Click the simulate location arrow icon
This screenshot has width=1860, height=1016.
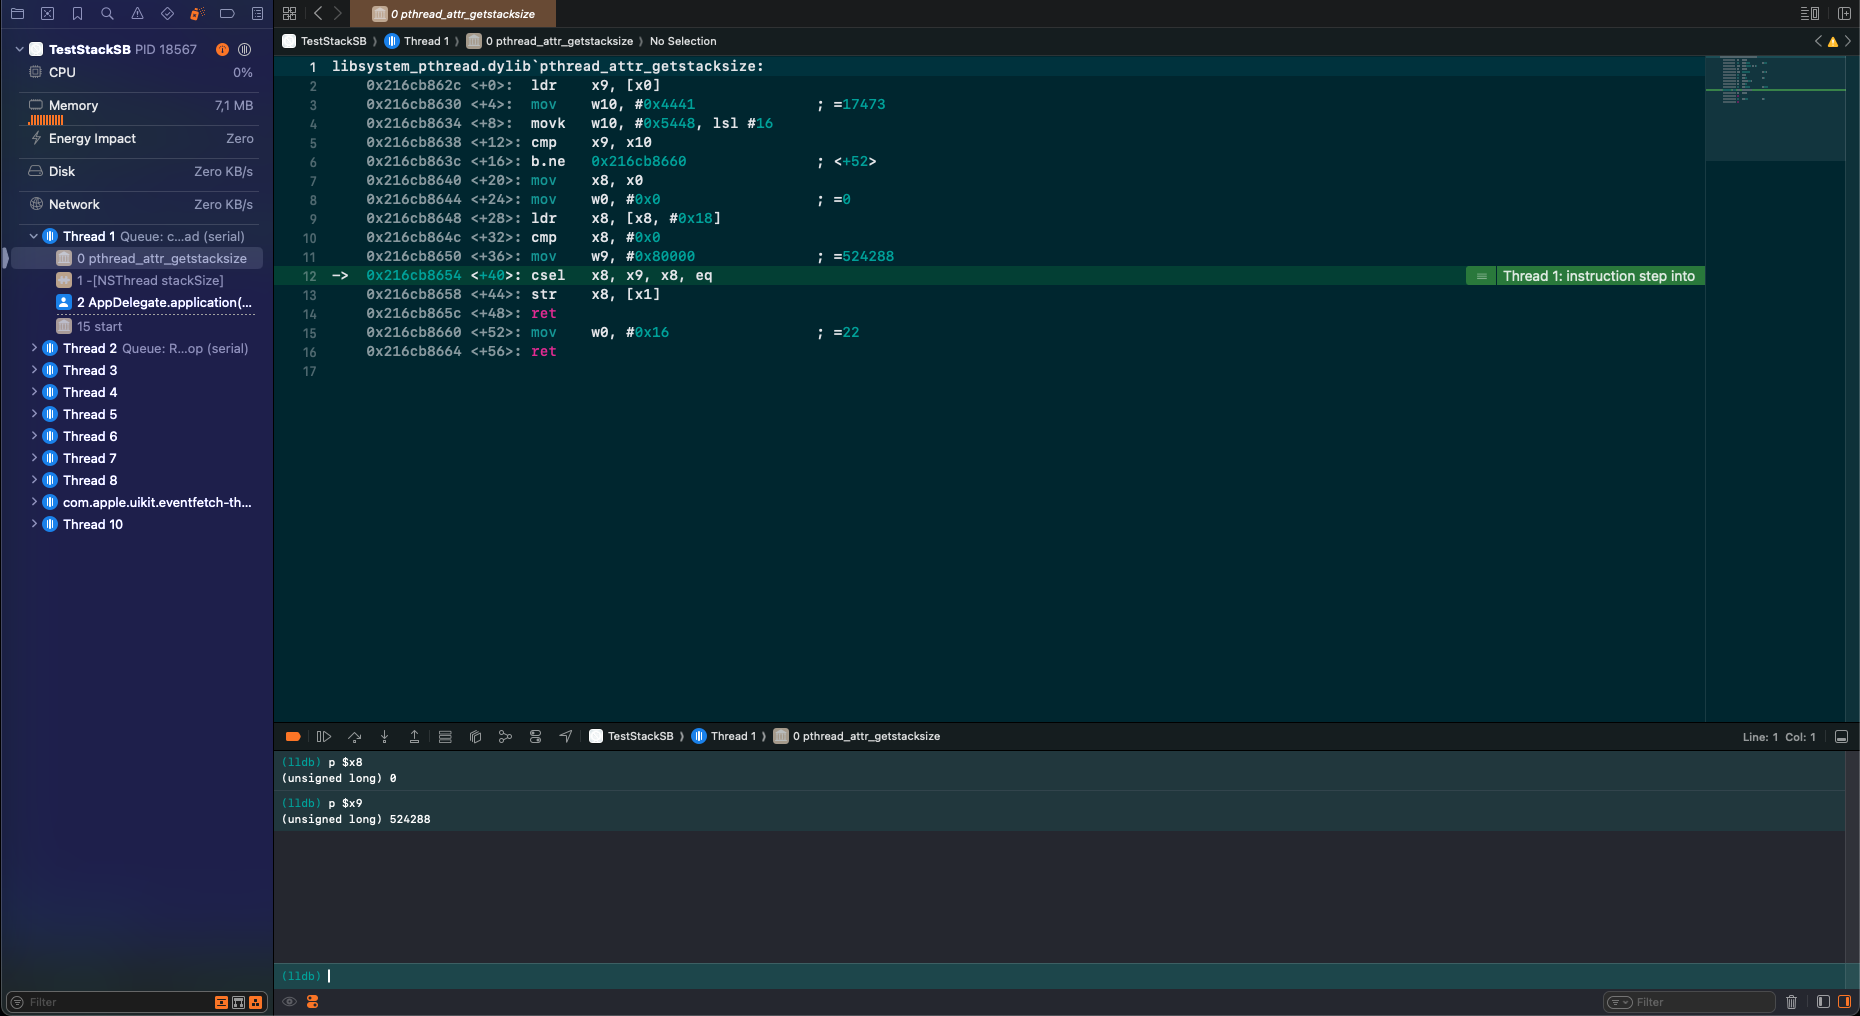566,736
